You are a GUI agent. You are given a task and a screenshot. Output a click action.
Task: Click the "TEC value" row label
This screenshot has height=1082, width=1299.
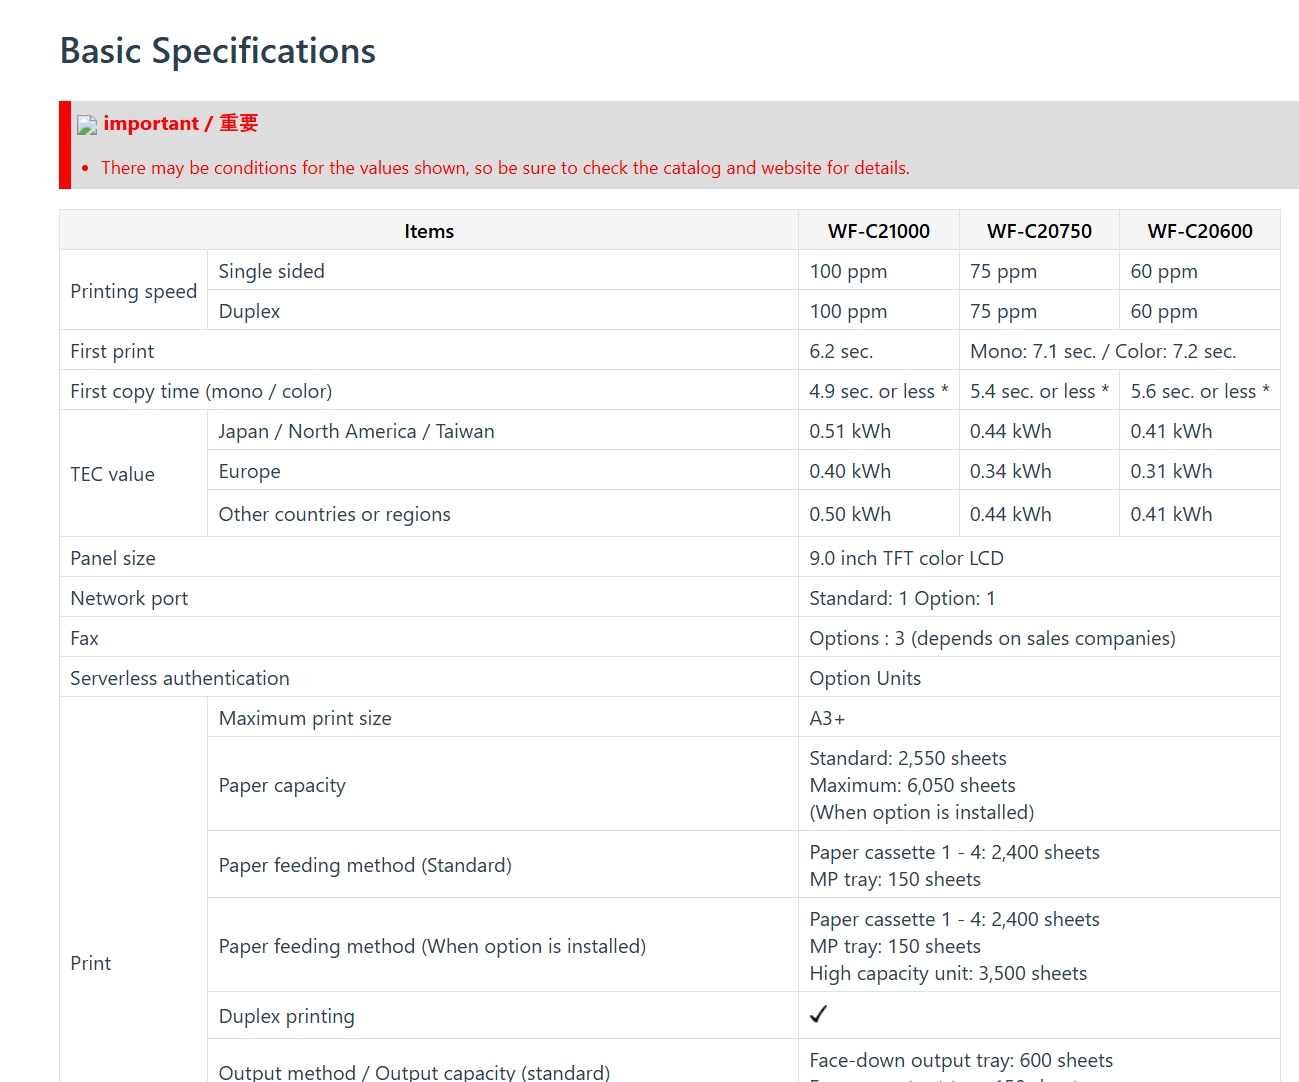pyautogui.click(x=112, y=474)
